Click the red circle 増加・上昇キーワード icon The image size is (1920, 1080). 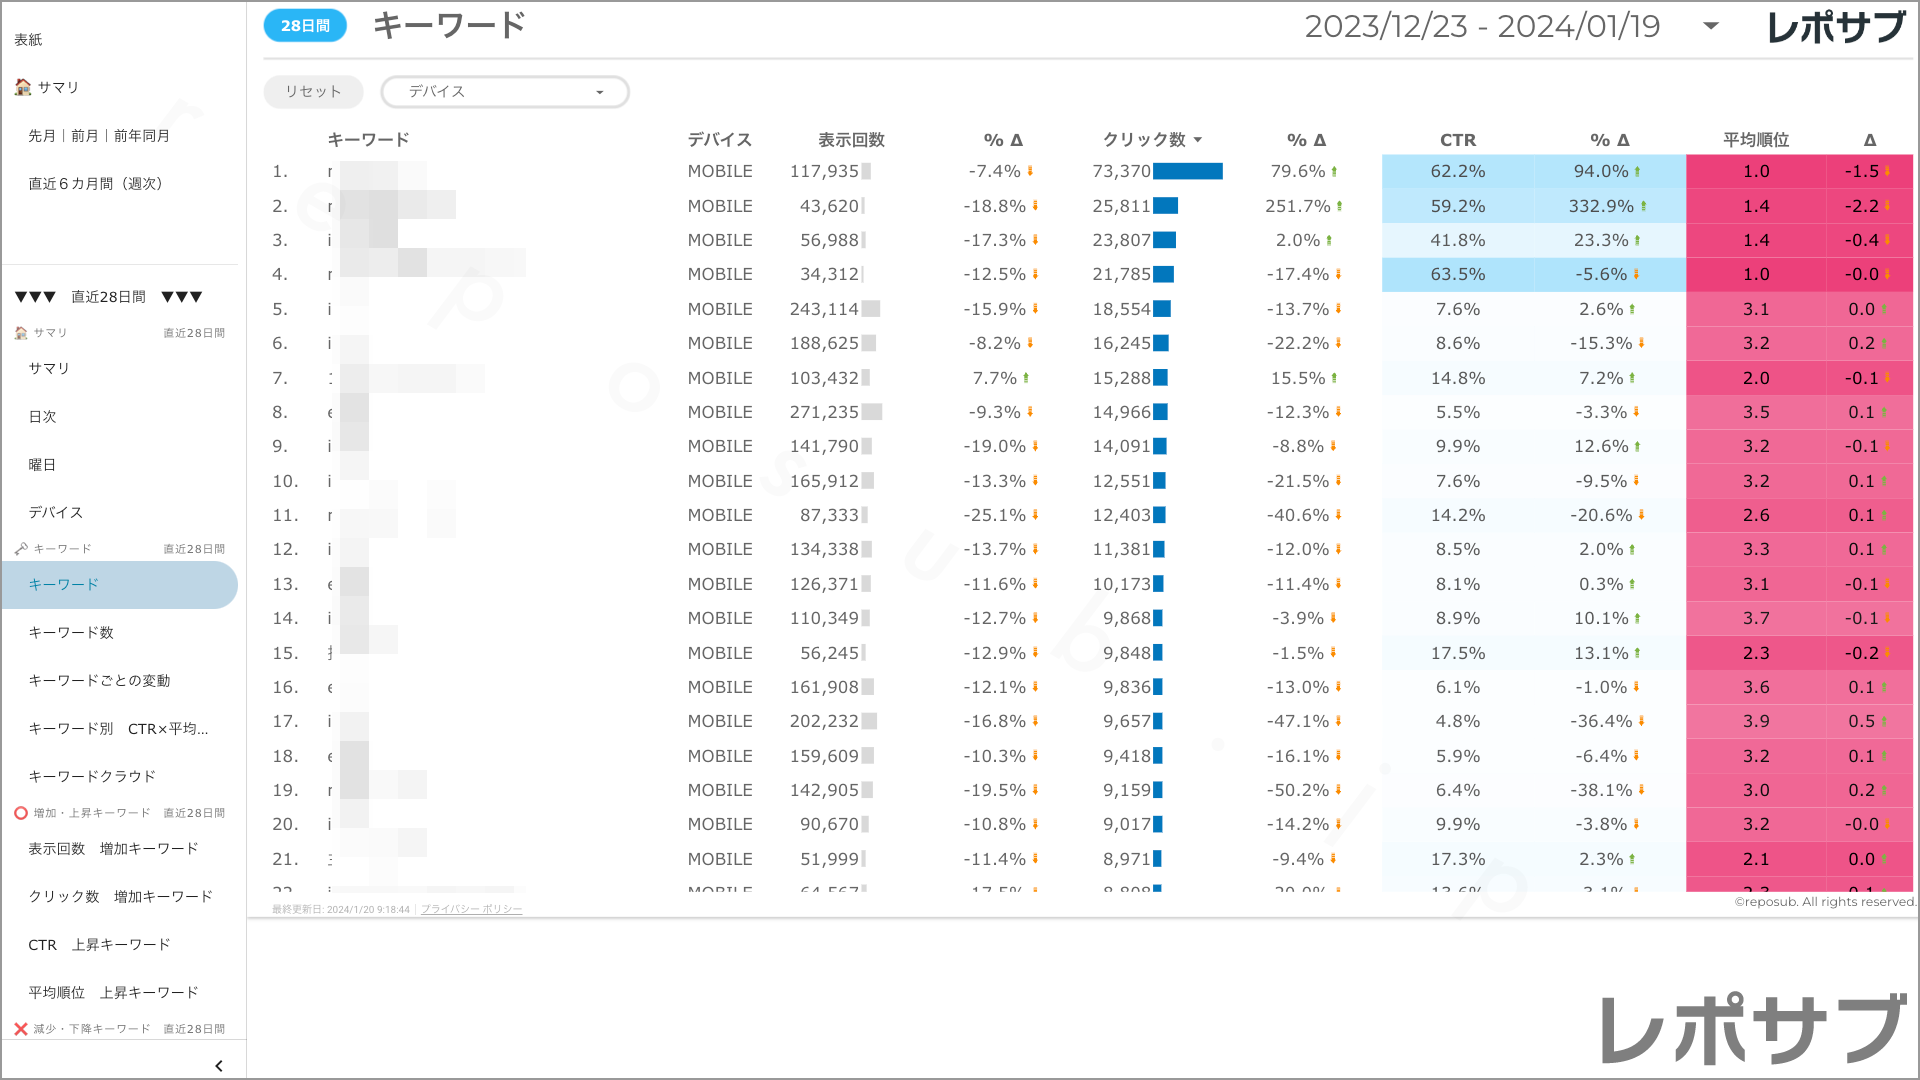tap(20, 813)
